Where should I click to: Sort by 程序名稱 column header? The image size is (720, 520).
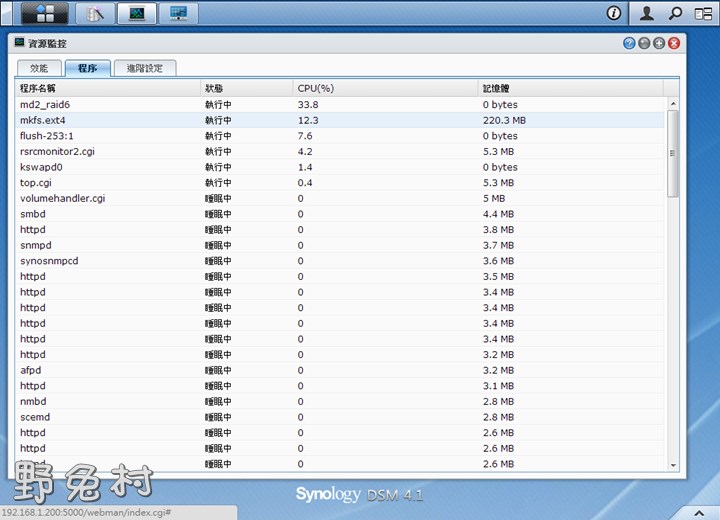click(x=108, y=88)
